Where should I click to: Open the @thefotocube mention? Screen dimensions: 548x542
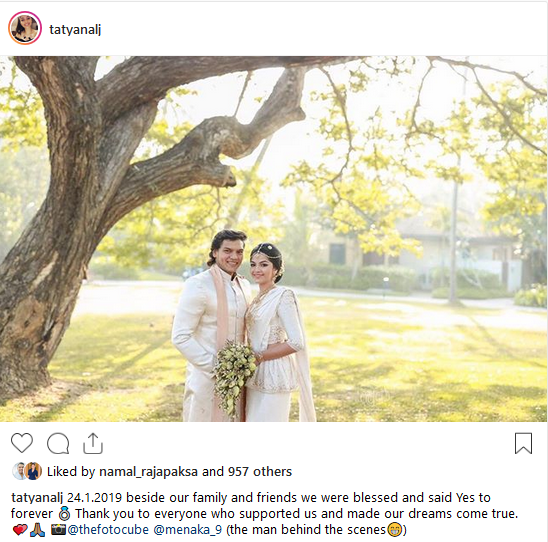108,530
